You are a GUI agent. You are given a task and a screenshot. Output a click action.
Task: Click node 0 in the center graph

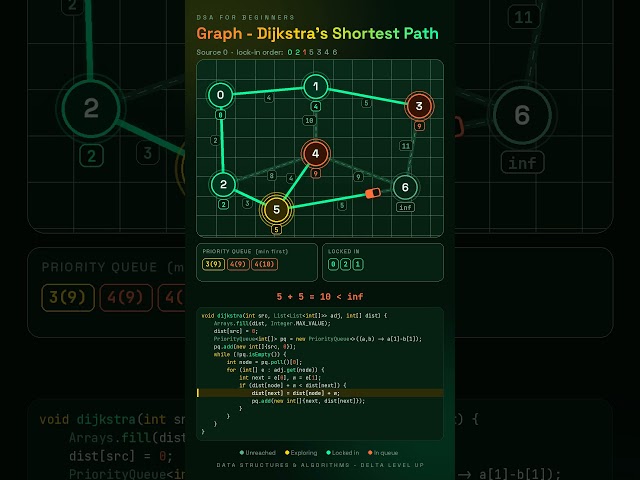(220, 95)
